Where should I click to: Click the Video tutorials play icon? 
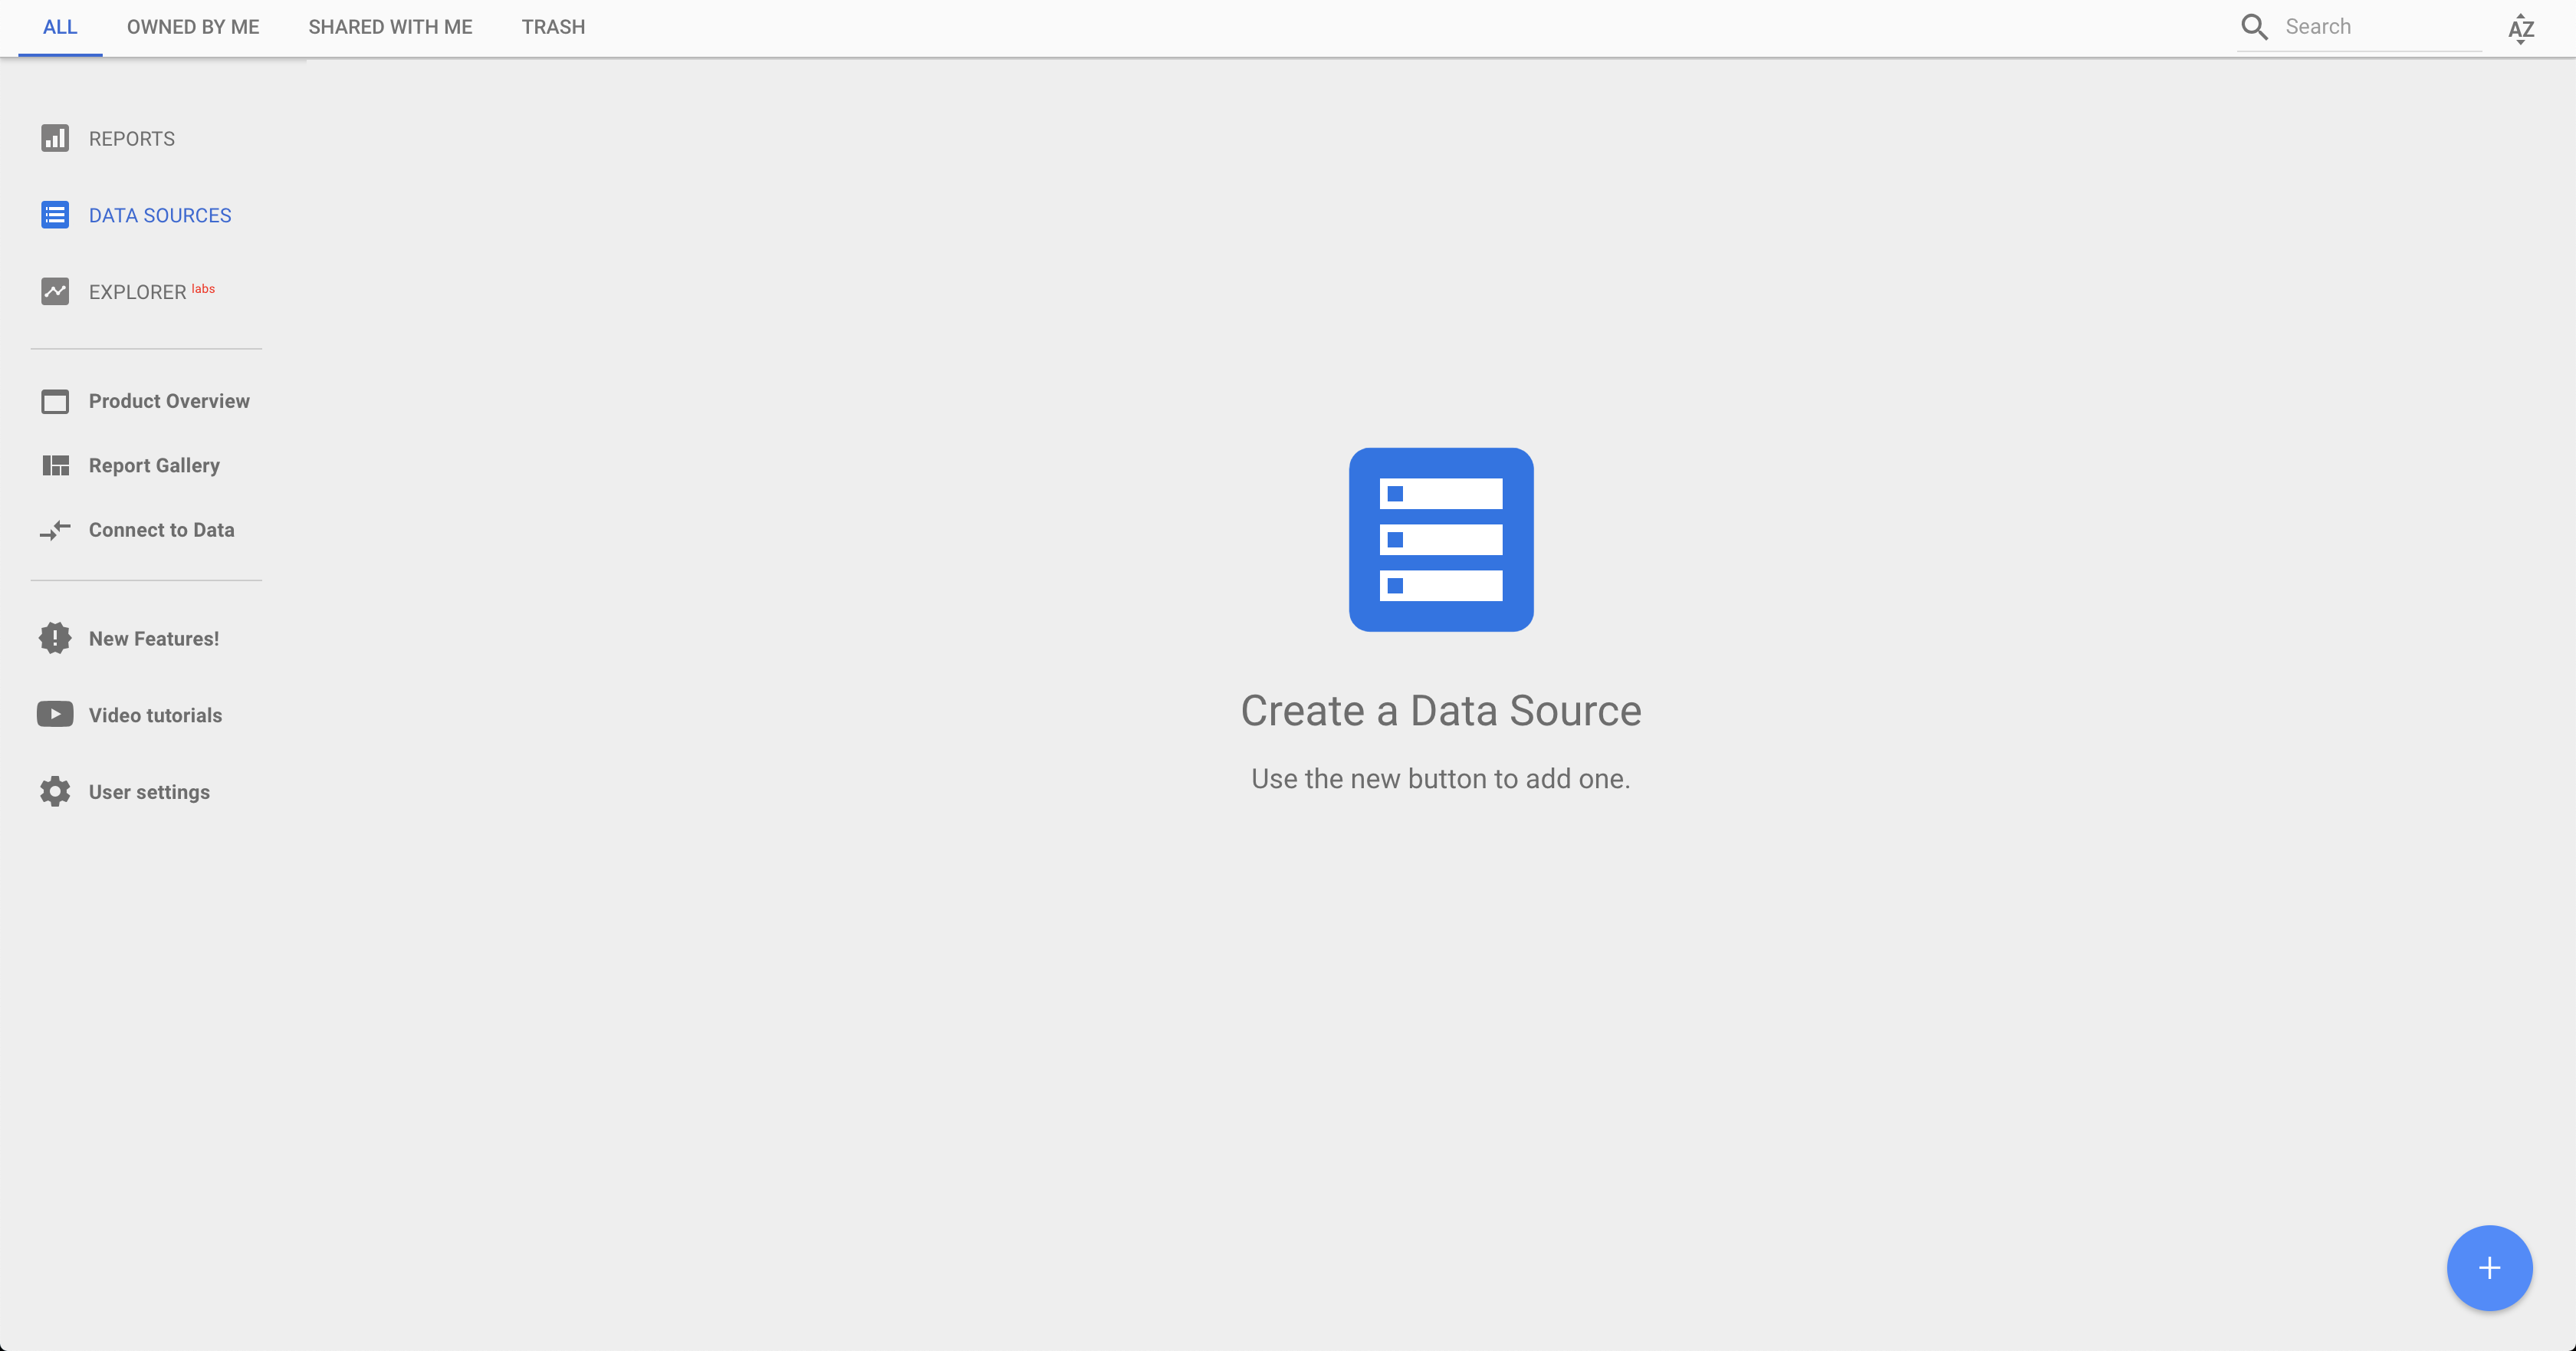55,714
